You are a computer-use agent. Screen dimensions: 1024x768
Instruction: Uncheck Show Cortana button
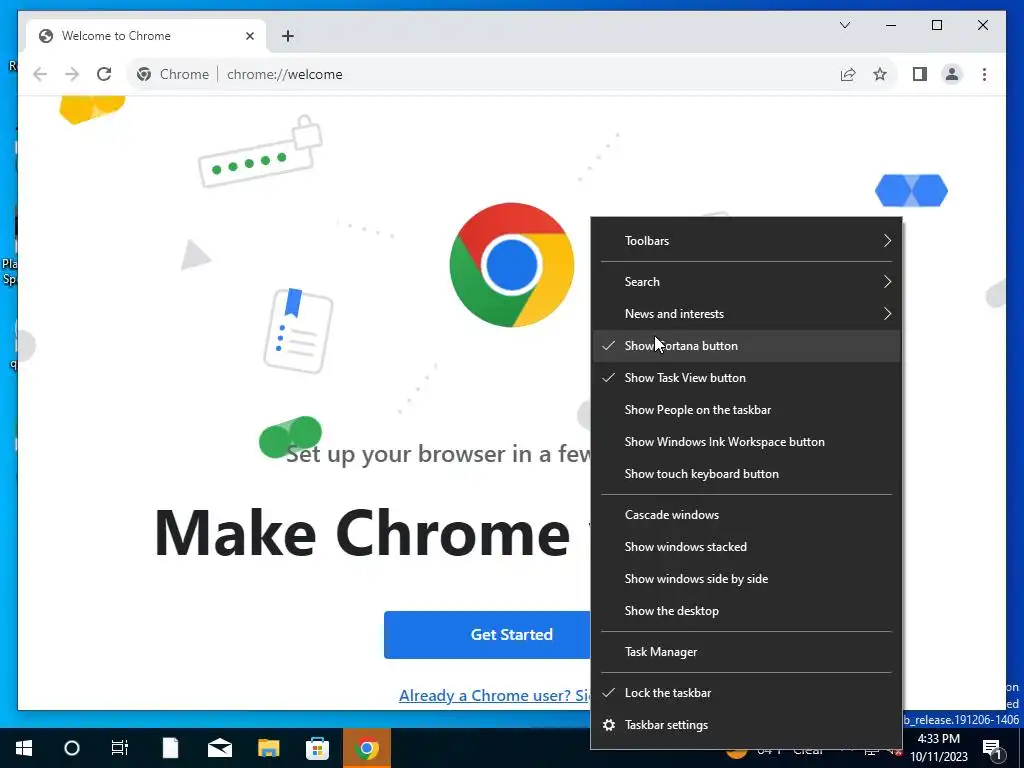point(746,346)
